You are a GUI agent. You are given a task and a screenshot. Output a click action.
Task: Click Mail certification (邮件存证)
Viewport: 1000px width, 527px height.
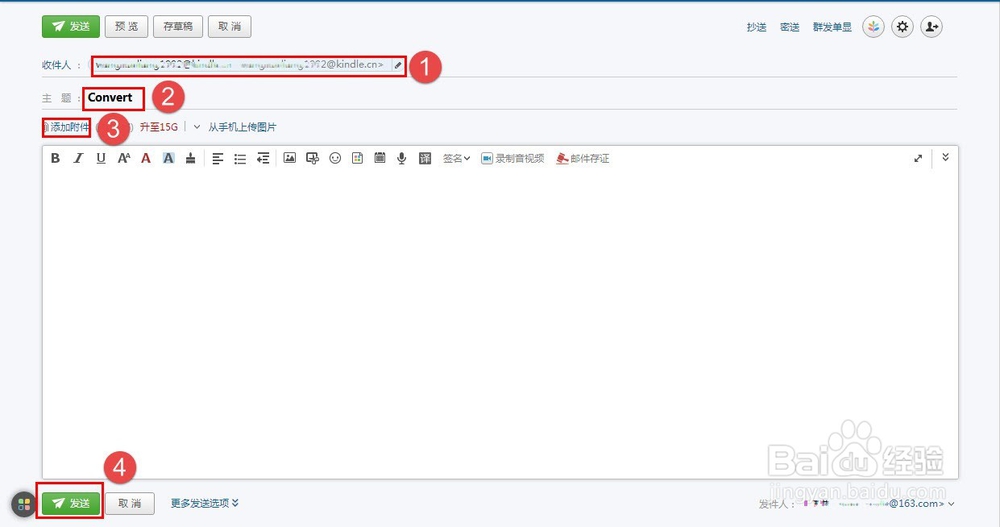tap(583, 158)
